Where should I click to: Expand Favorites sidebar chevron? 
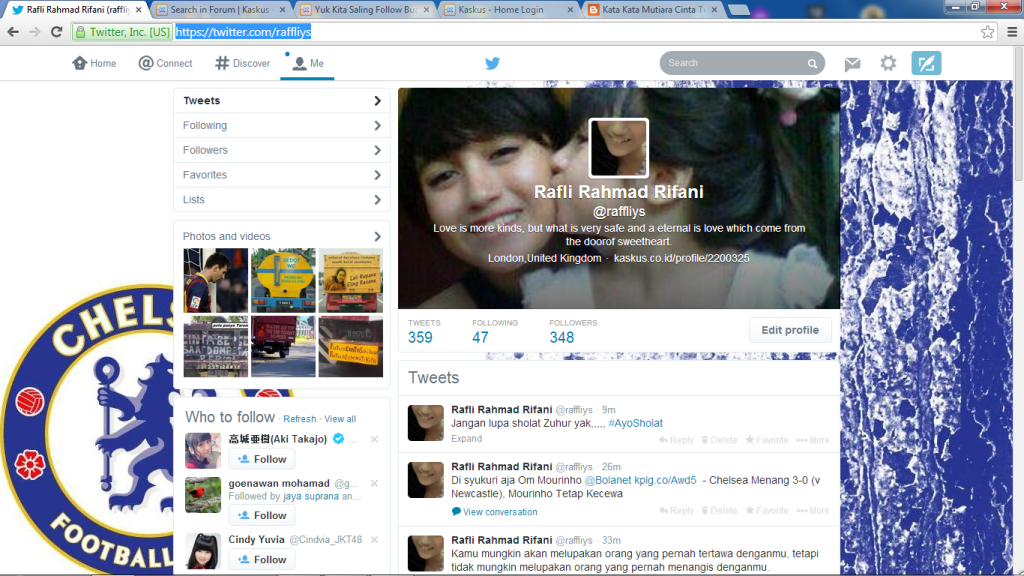[377, 175]
